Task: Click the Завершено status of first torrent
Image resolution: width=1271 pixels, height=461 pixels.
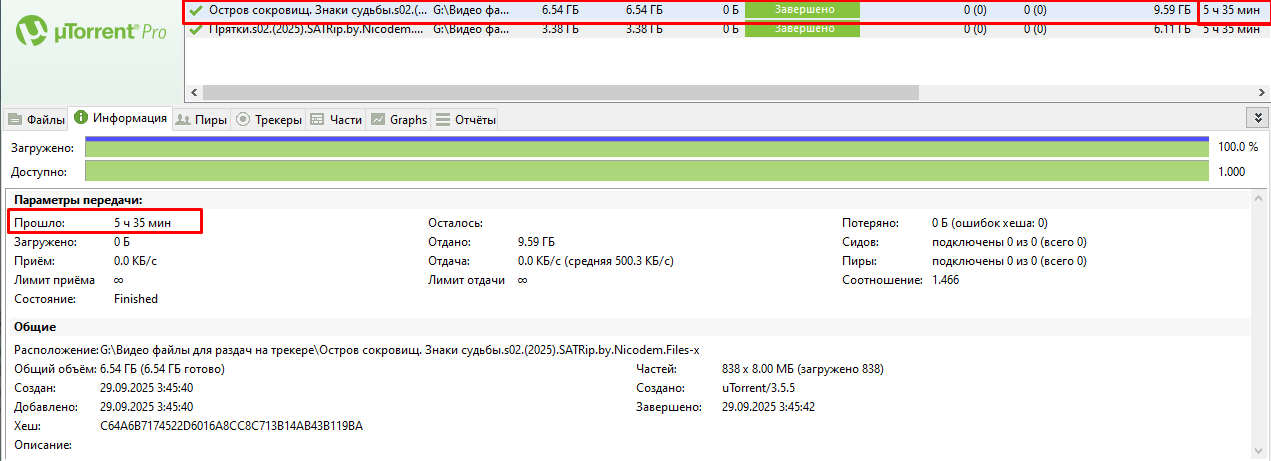Action: [x=802, y=9]
